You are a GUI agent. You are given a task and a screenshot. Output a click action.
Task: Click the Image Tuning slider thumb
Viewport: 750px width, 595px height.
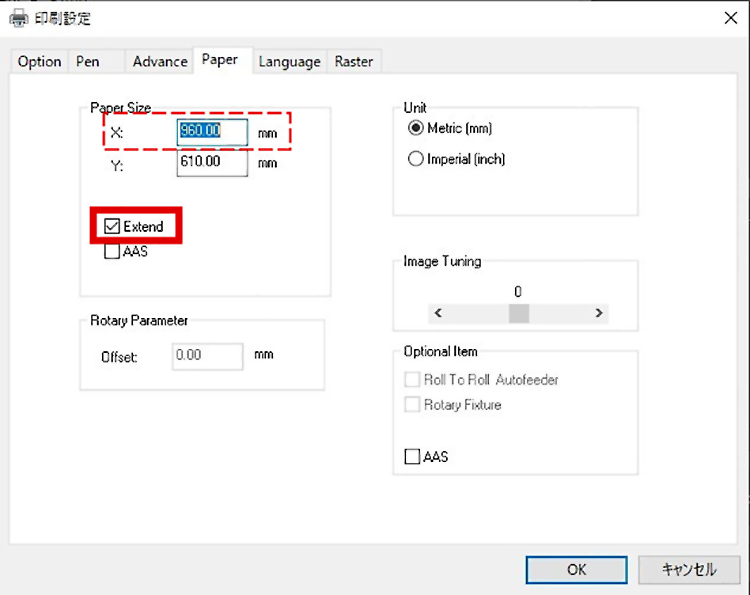(519, 313)
